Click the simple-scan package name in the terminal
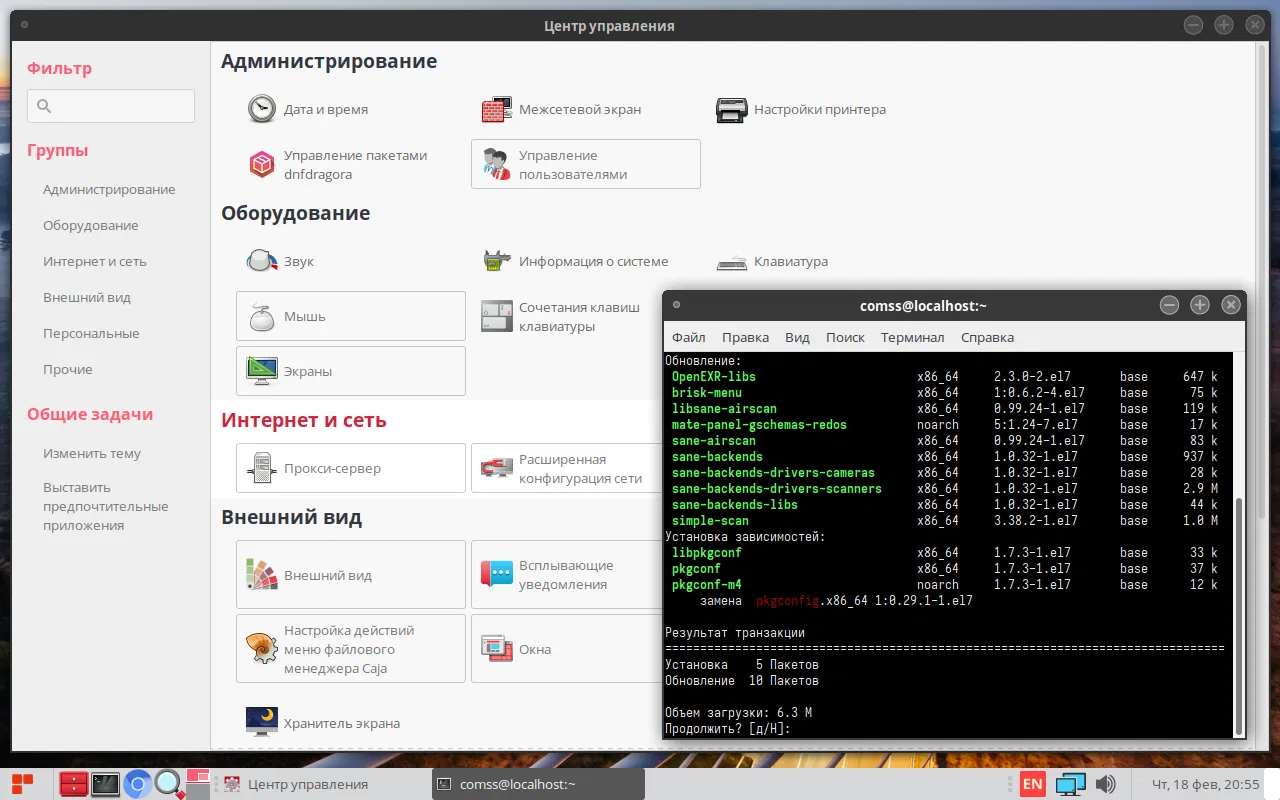 [710, 521]
